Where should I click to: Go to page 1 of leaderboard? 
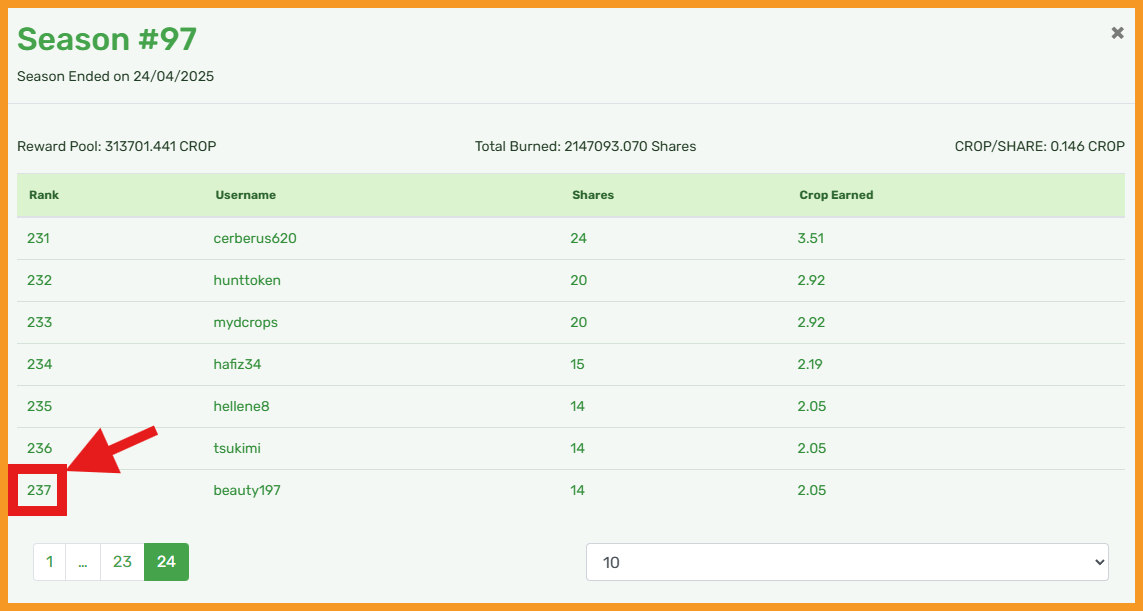tap(50, 562)
